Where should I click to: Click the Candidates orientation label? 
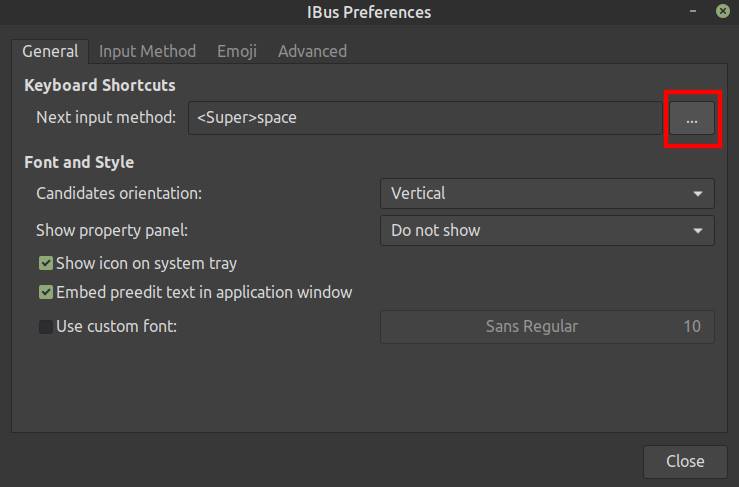click(x=116, y=193)
